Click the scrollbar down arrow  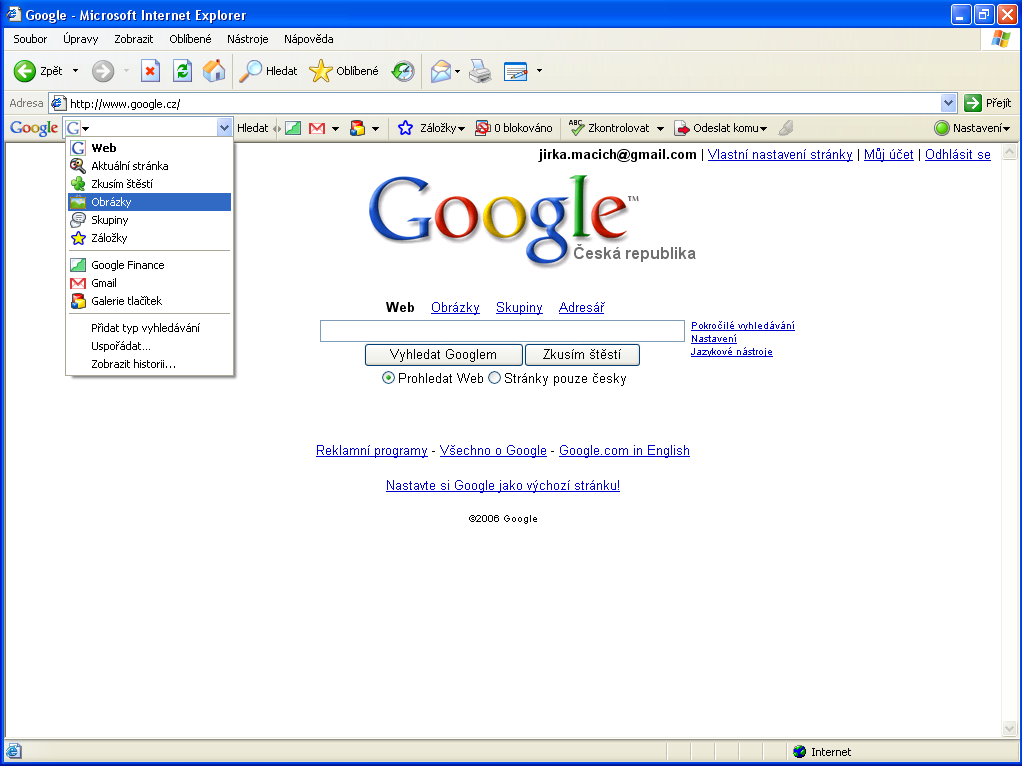pyautogui.click(x=1009, y=729)
